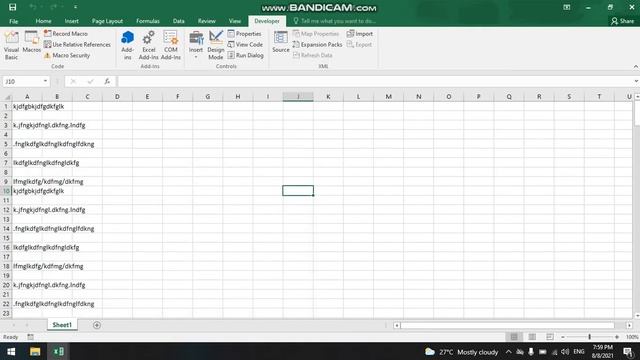The height and width of the screenshot is (360, 640).
Task: Expand the formula bar
Action: click(636, 81)
